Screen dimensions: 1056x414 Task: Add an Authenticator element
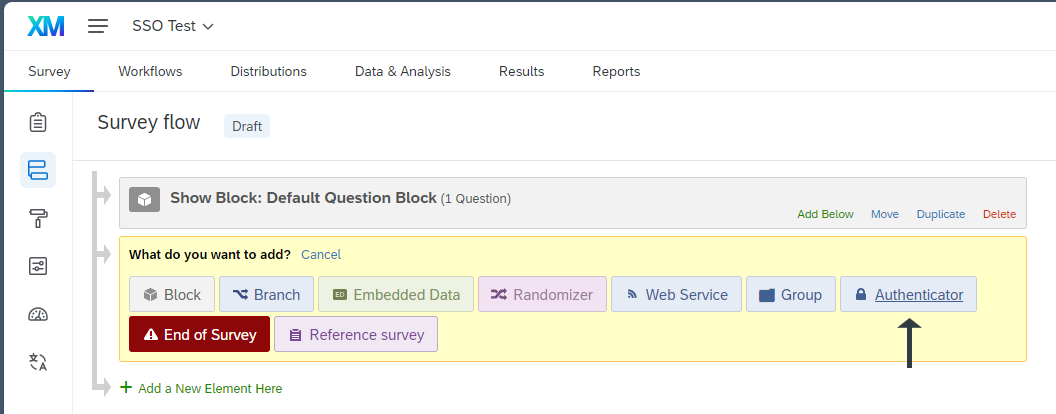click(x=908, y=295)
